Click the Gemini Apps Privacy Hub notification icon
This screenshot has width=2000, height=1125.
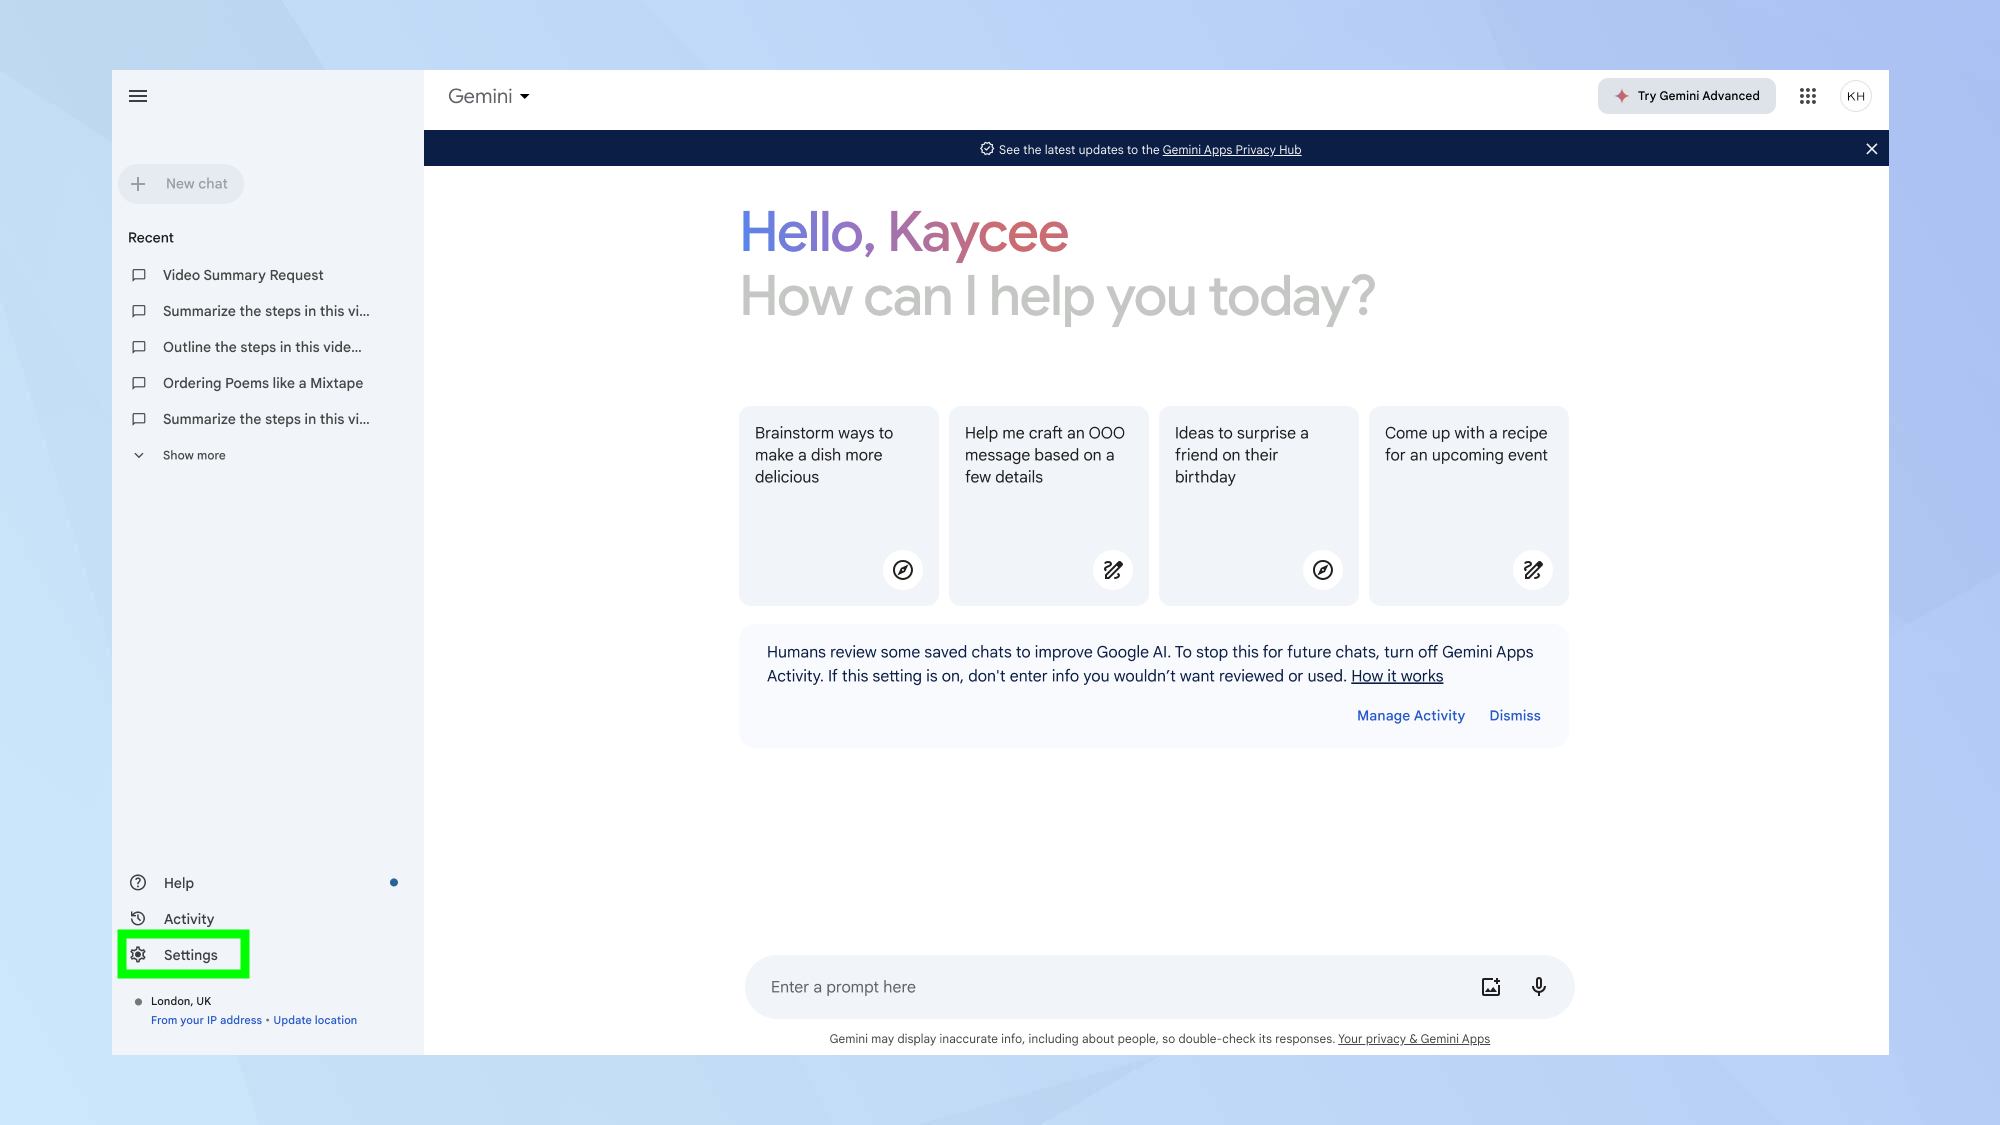[x=986, y=148]
